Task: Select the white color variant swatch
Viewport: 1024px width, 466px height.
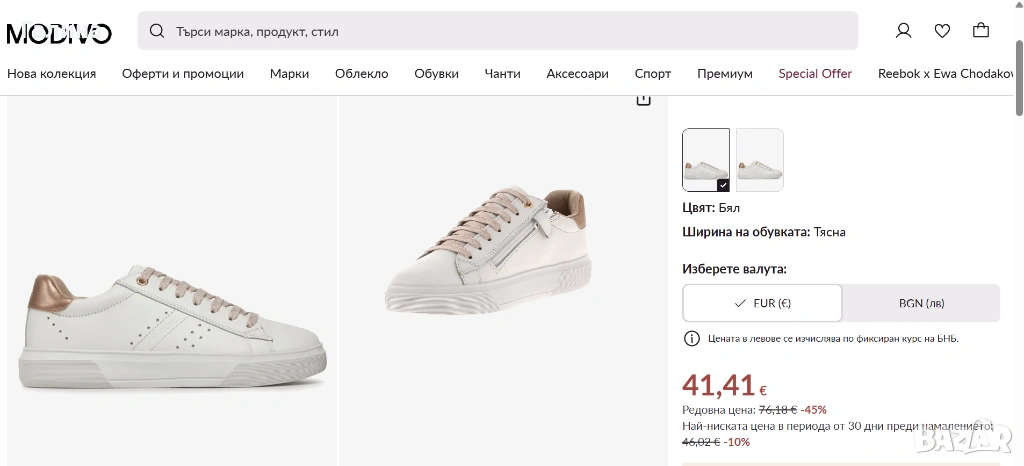Action: [706, 160]
